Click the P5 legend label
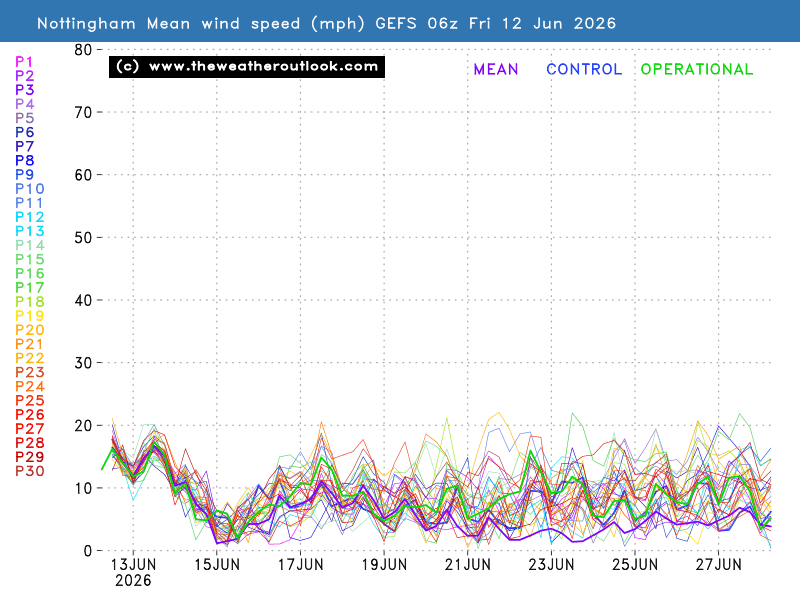Viewport: 800px width, 600px height. 24,118
